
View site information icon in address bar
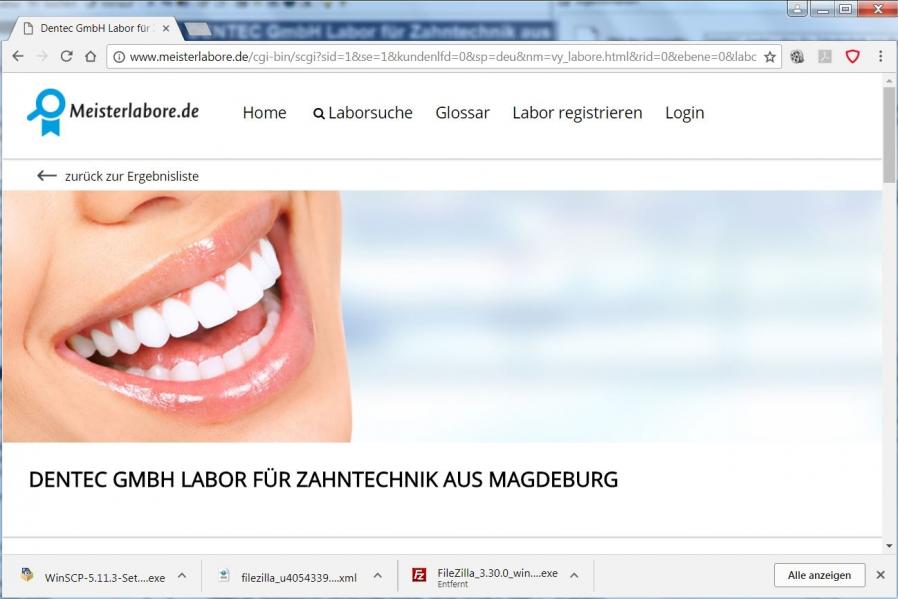coord(119,57)
